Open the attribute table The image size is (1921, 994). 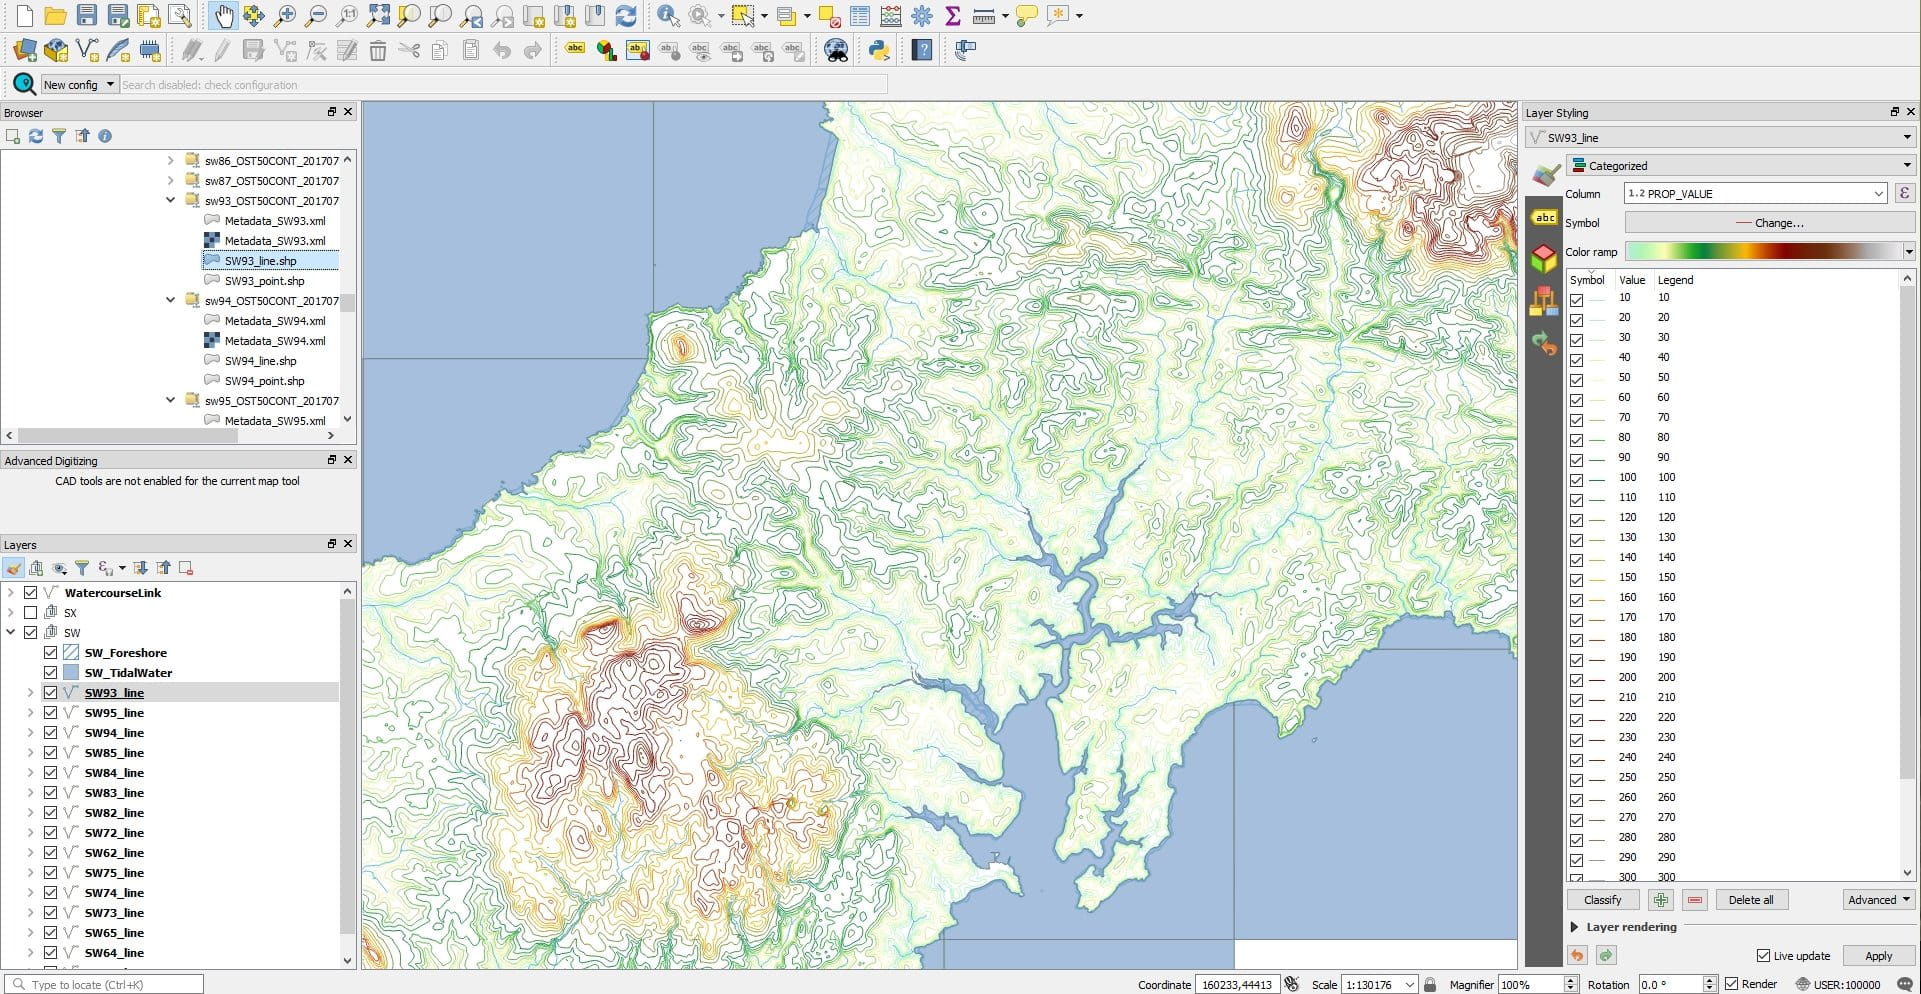(859, 16)
